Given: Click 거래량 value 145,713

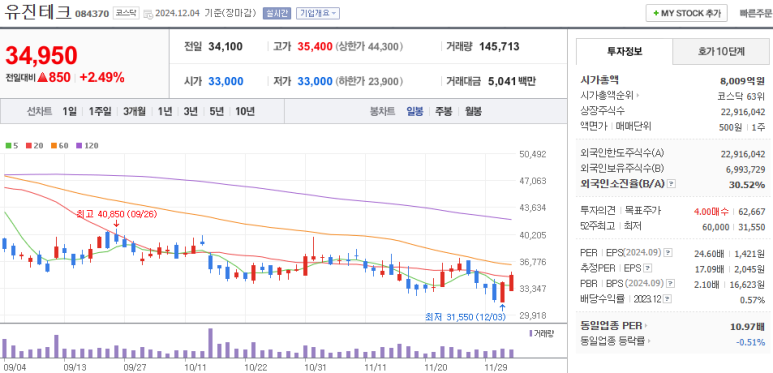Looking at the screenshot, I should [499, 47].
